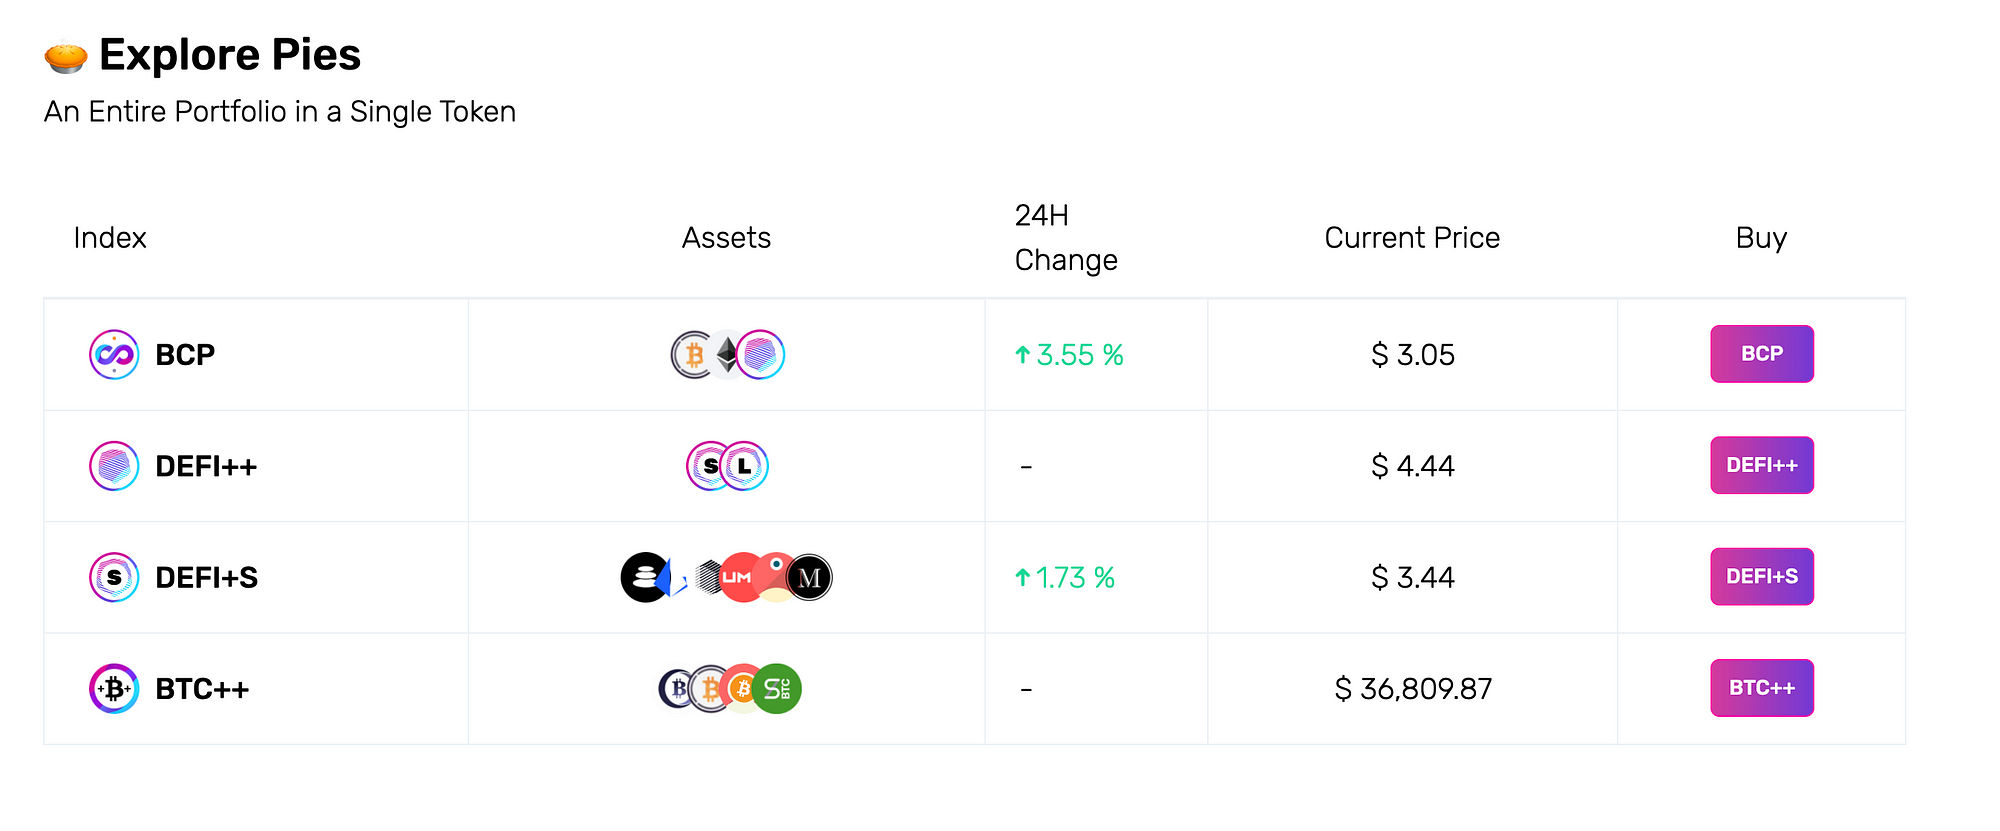Click the BTC++ index logo icon

point(114,688)
